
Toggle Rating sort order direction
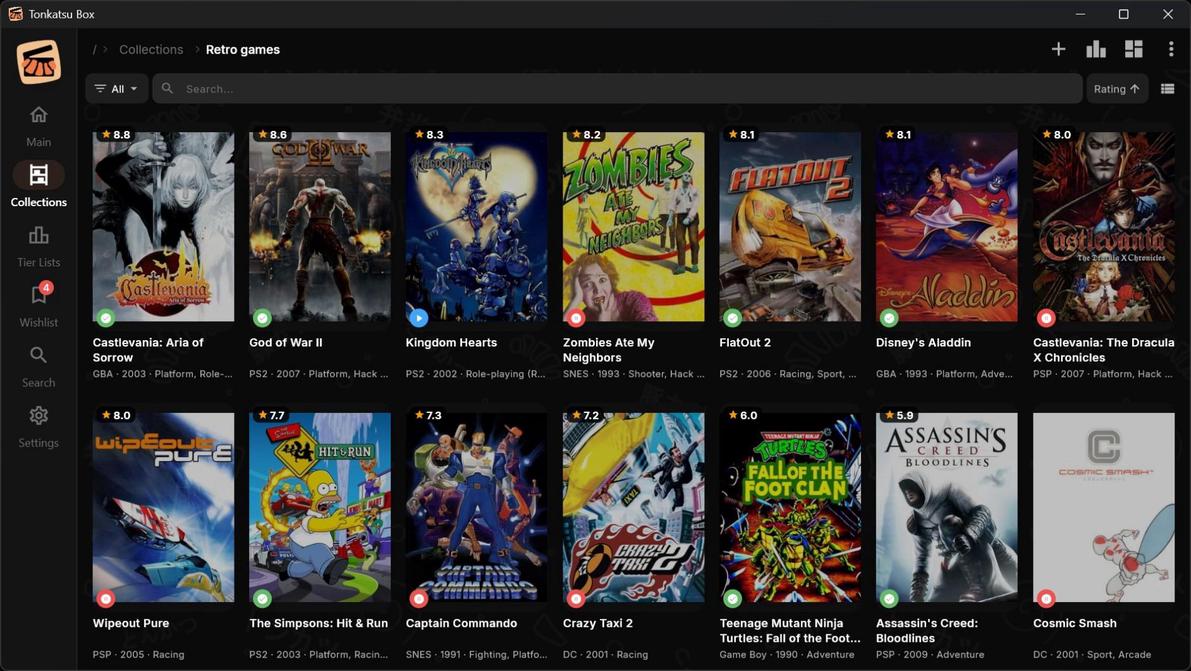(1116, 89)
